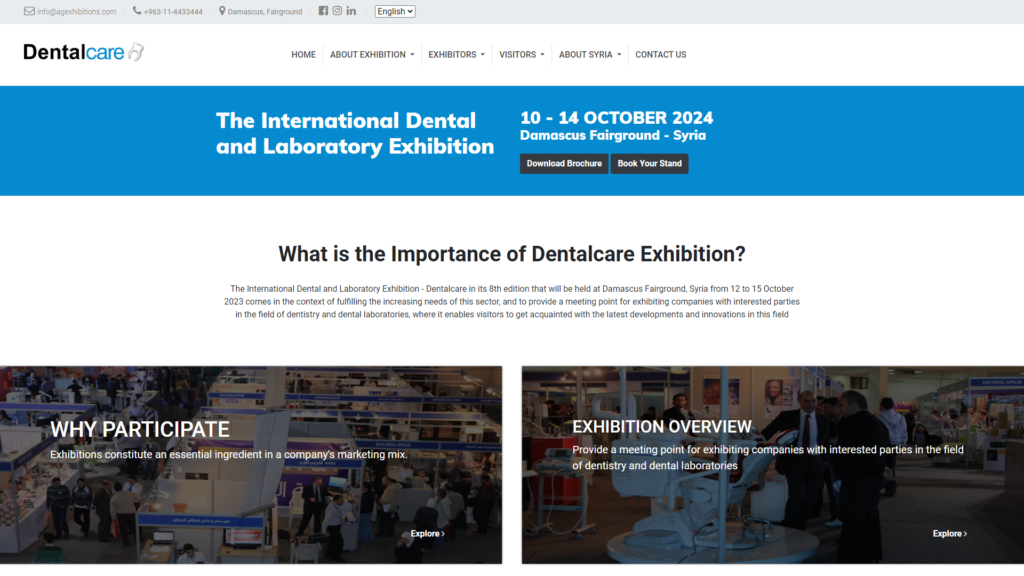
Task: Click the phone number +963-11-4433444
Action: 173,12
